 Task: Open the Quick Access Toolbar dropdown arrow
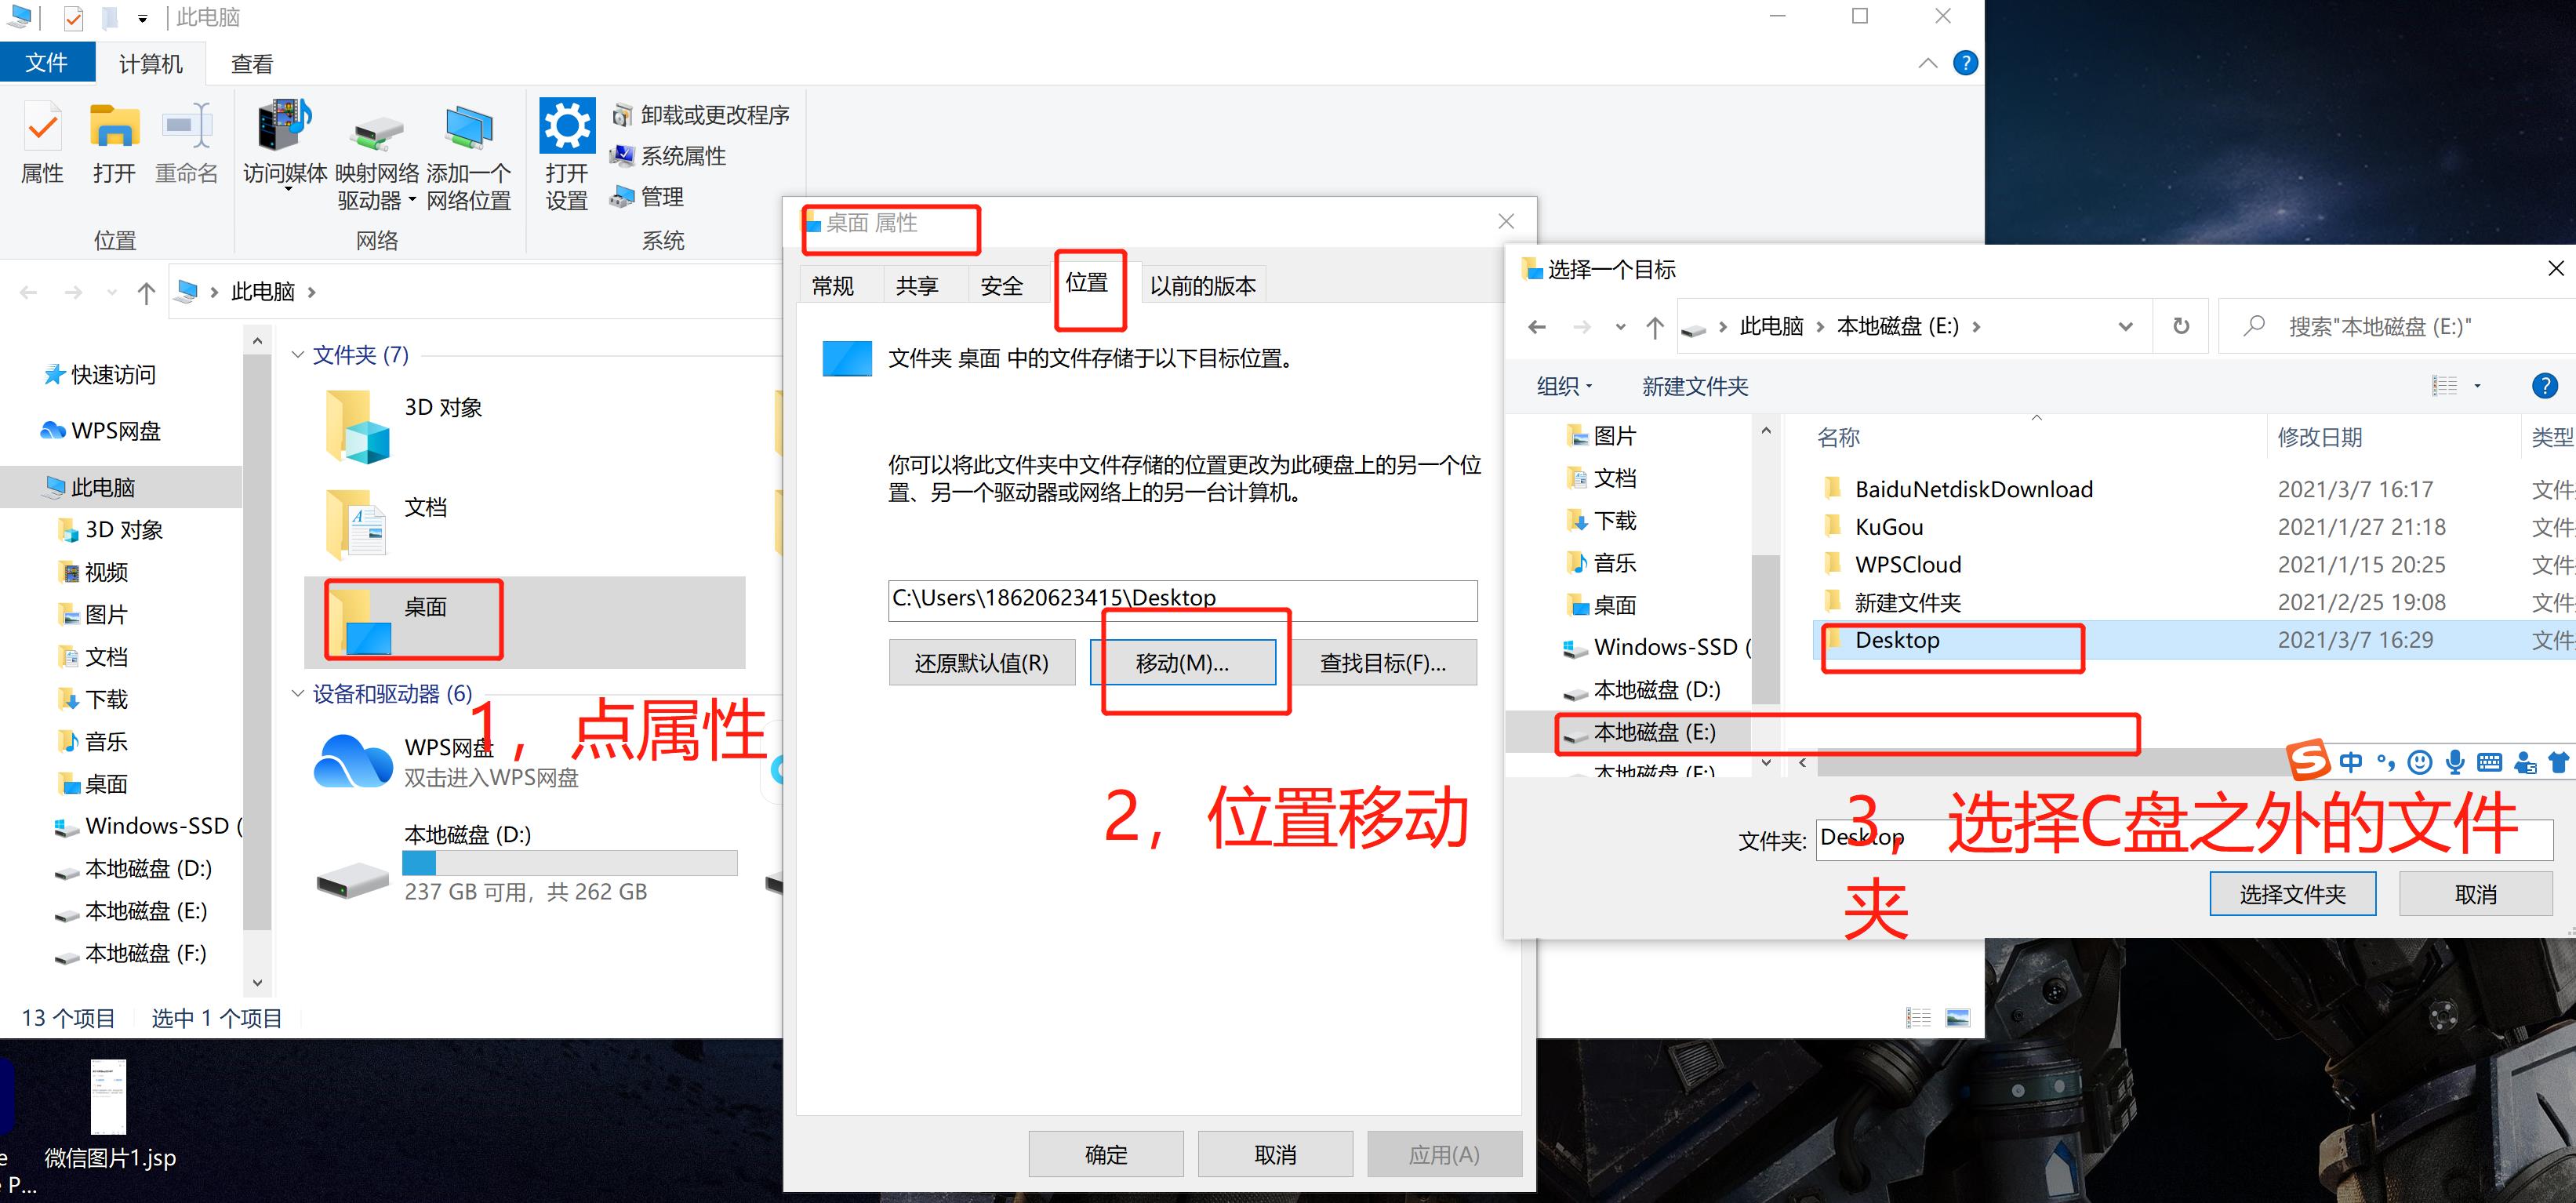(x=143, y=17)
